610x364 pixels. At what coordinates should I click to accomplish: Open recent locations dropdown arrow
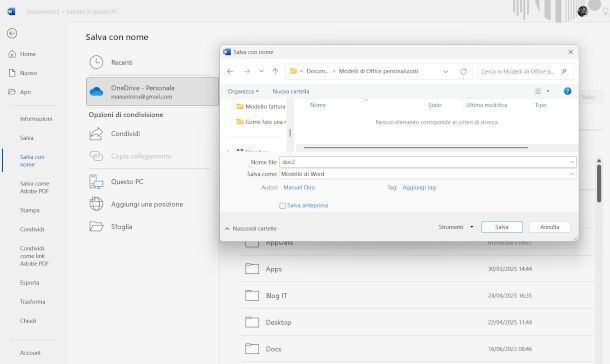pyautogui.click(x=261, y=72)
